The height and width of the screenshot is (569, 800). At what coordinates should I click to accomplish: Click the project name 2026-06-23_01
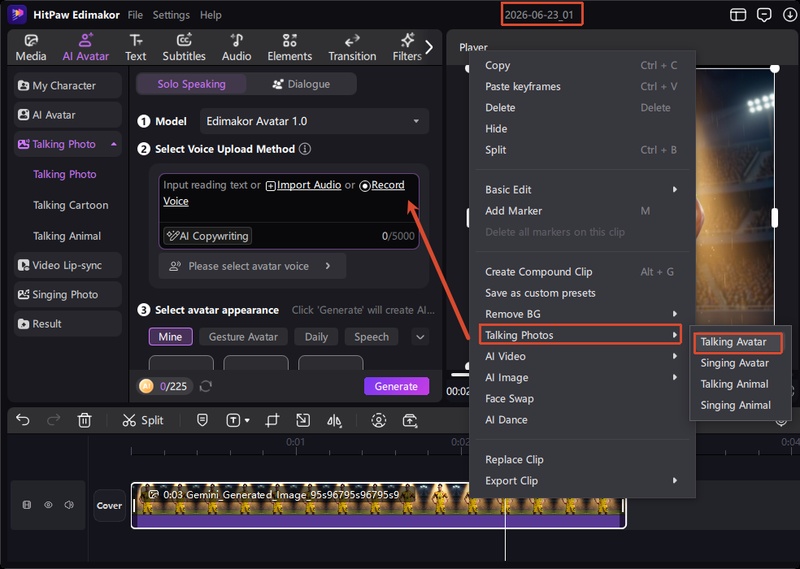coord(541,15)
